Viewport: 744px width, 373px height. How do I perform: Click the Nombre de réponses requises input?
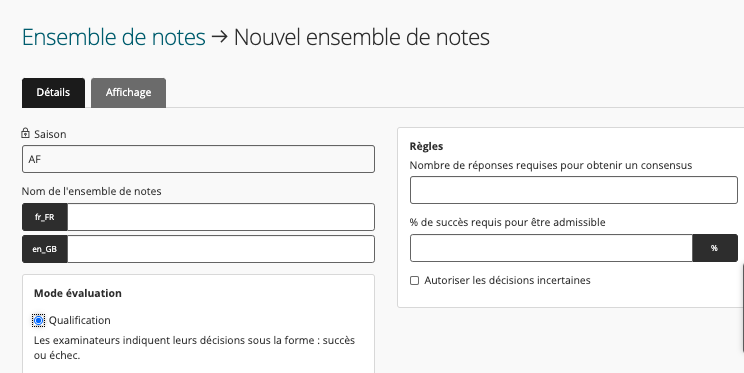click(x=574, y=190)
